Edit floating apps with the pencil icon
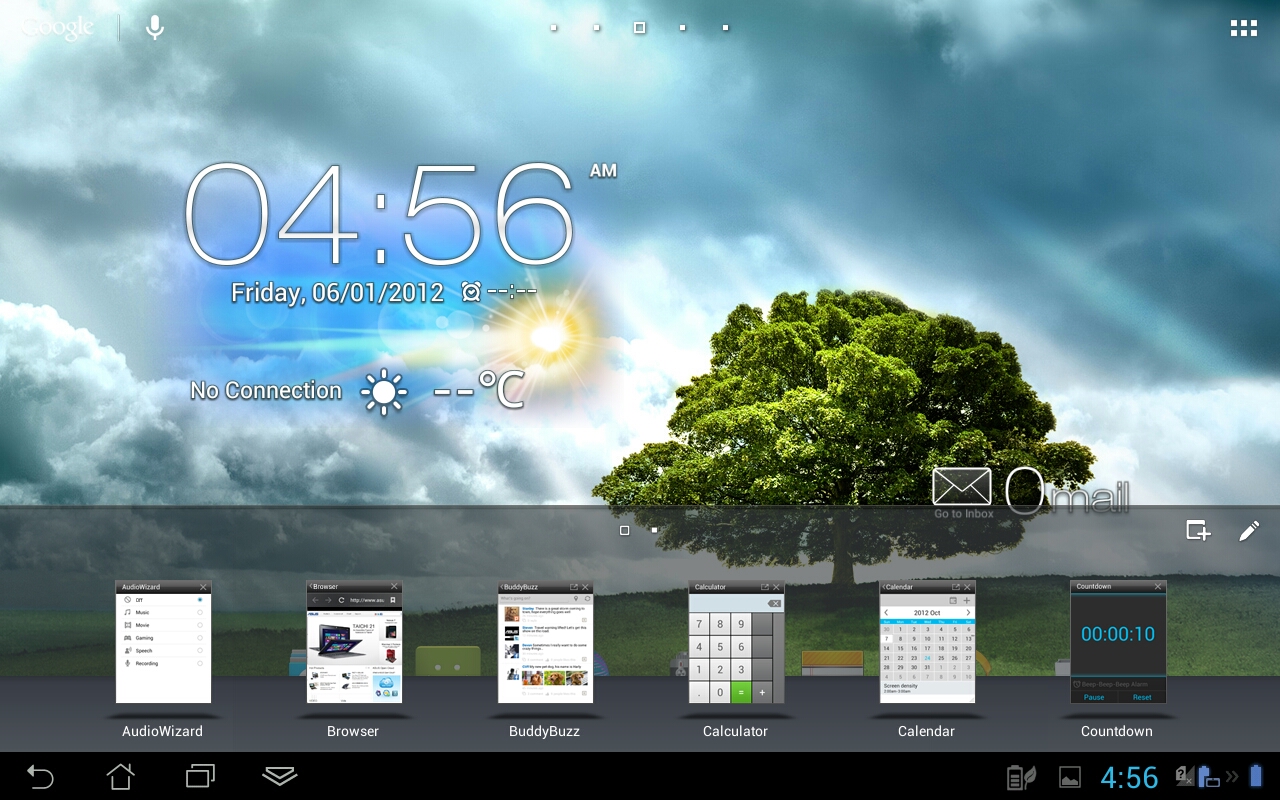Image resolution: width=1280 pixels, height=800 pixels. click(1249, 531)
